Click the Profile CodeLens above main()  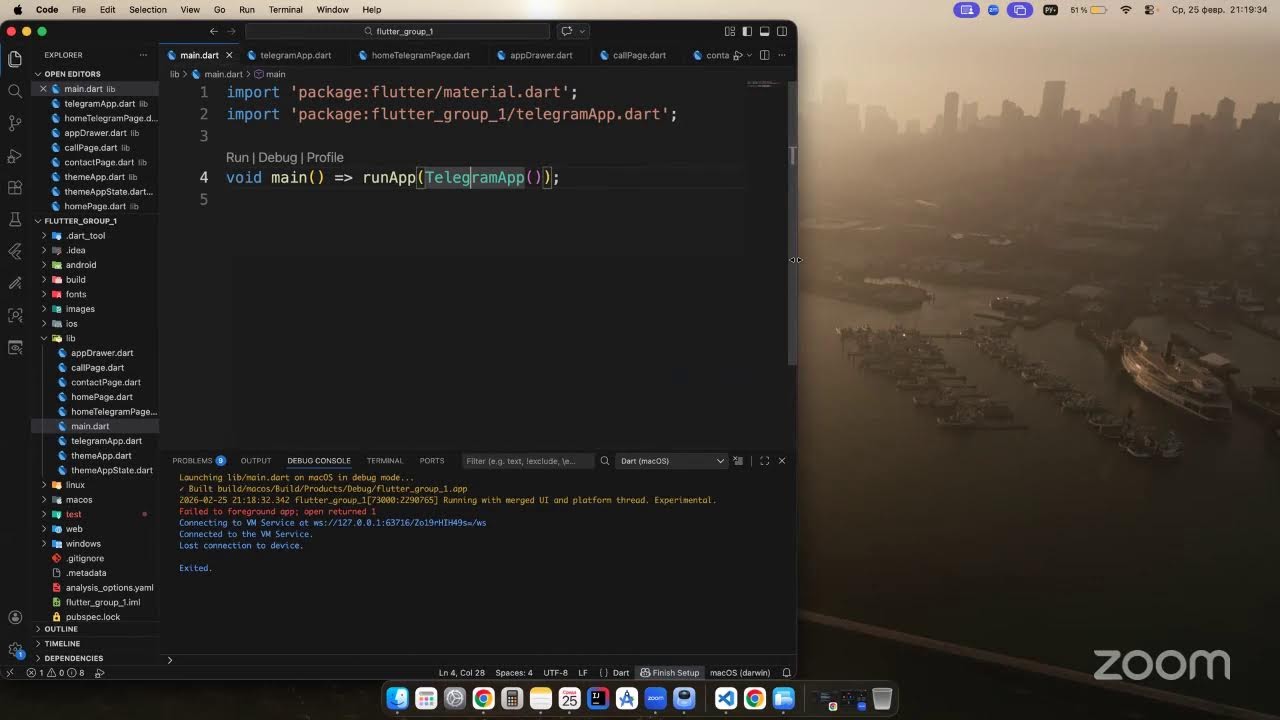click(325, 157)
